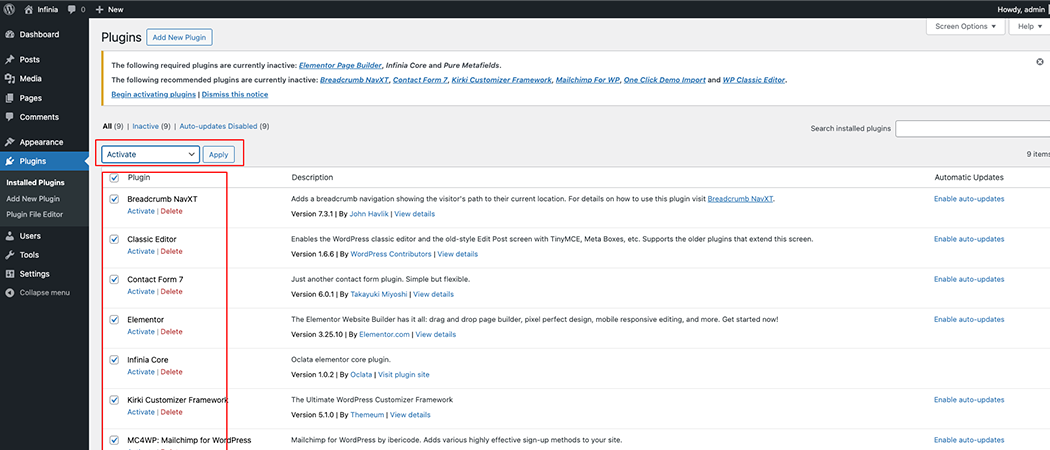This screenshot has width=1050, height=450.
Task: Click Dismiss this notice link
Action: point(235,94)
